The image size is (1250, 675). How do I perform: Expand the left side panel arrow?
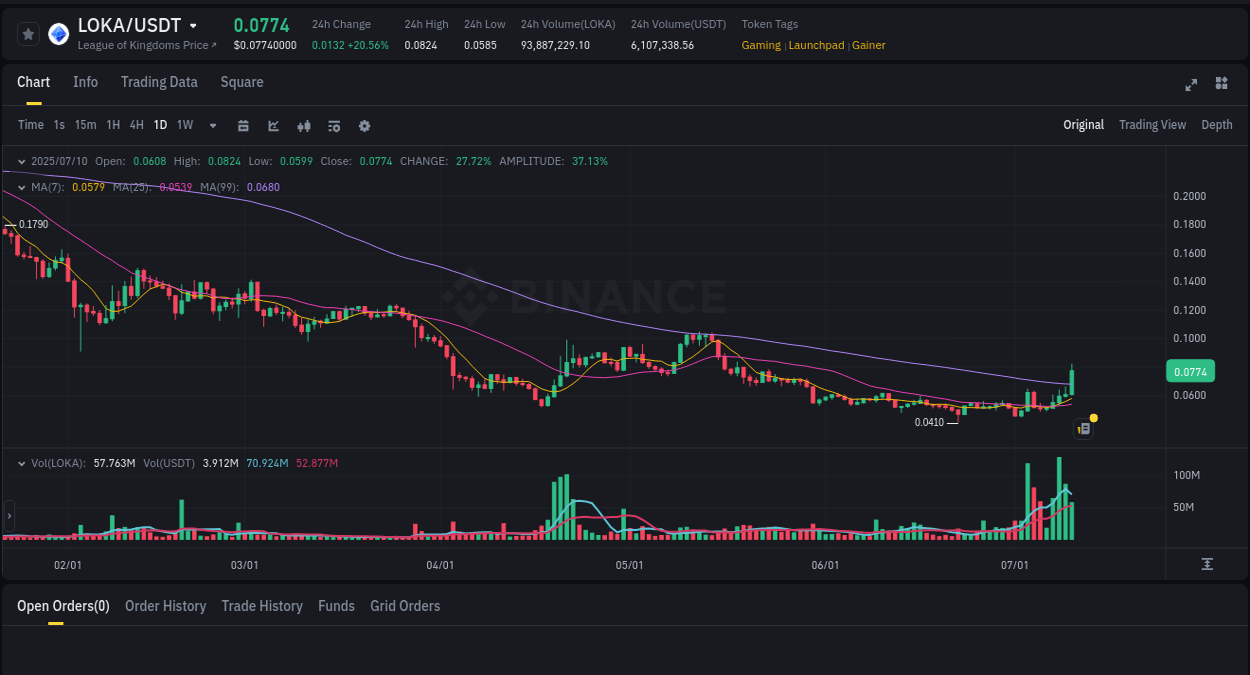8,516
